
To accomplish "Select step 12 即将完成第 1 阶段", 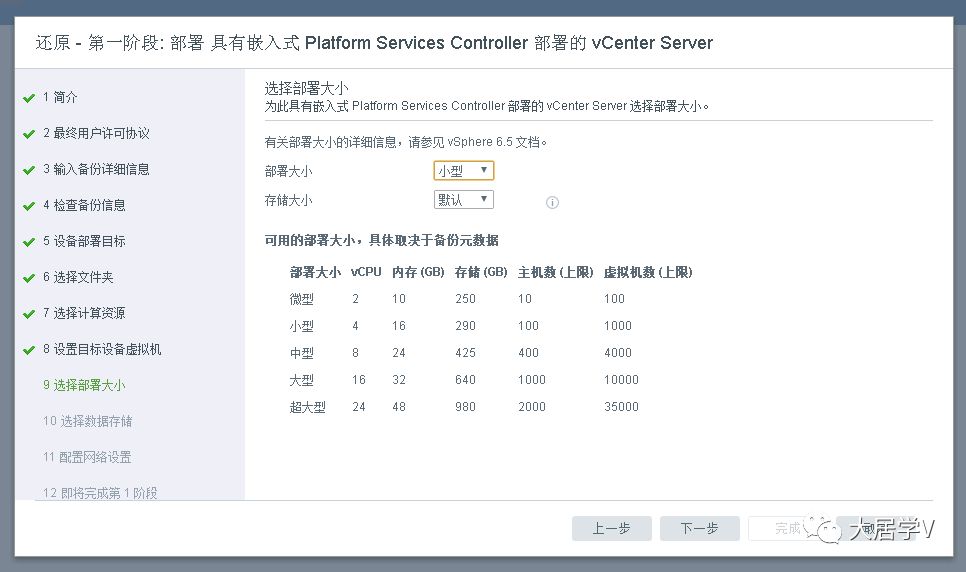I will click(100, 493).
